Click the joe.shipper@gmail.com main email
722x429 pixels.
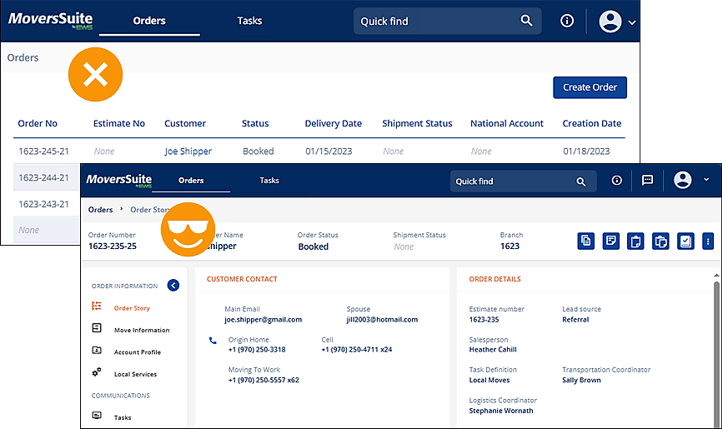pyautogui.click(x=263, y=319)
